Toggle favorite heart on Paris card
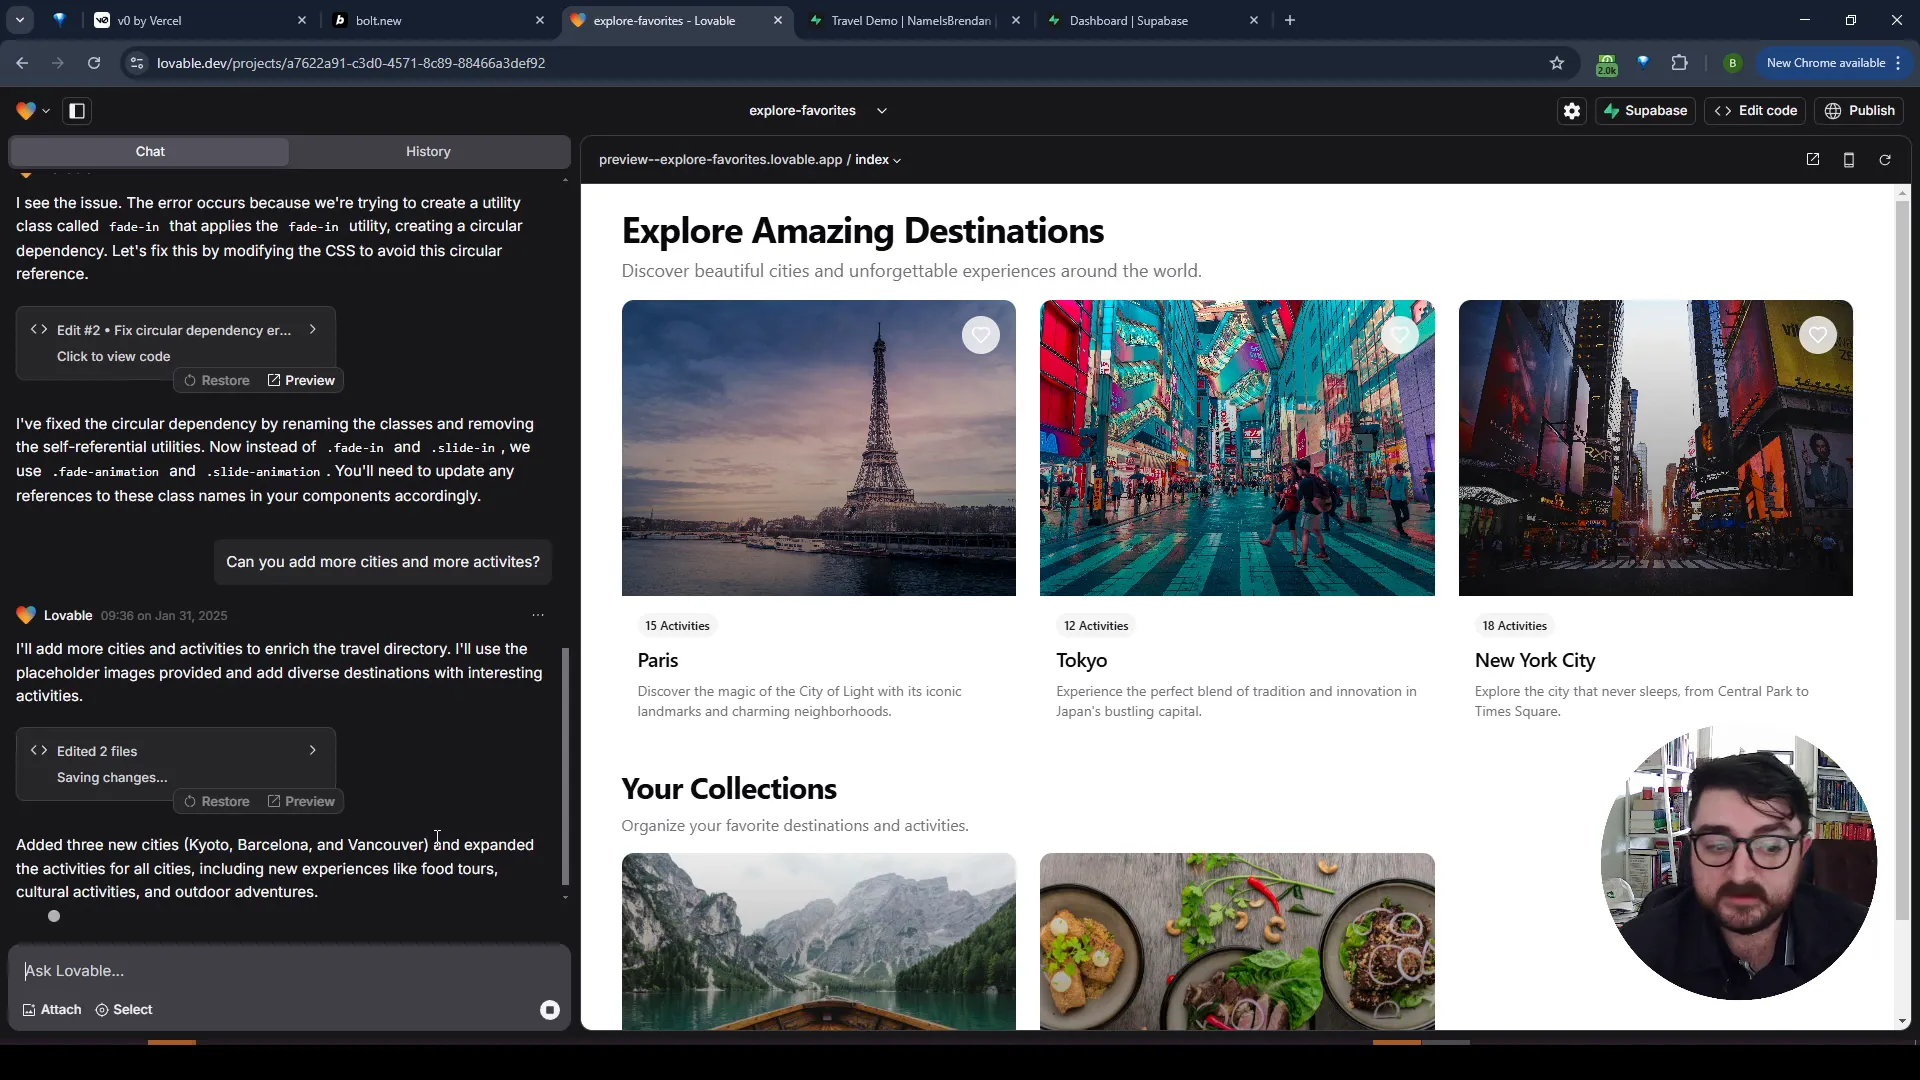 [x=981, y=335]
